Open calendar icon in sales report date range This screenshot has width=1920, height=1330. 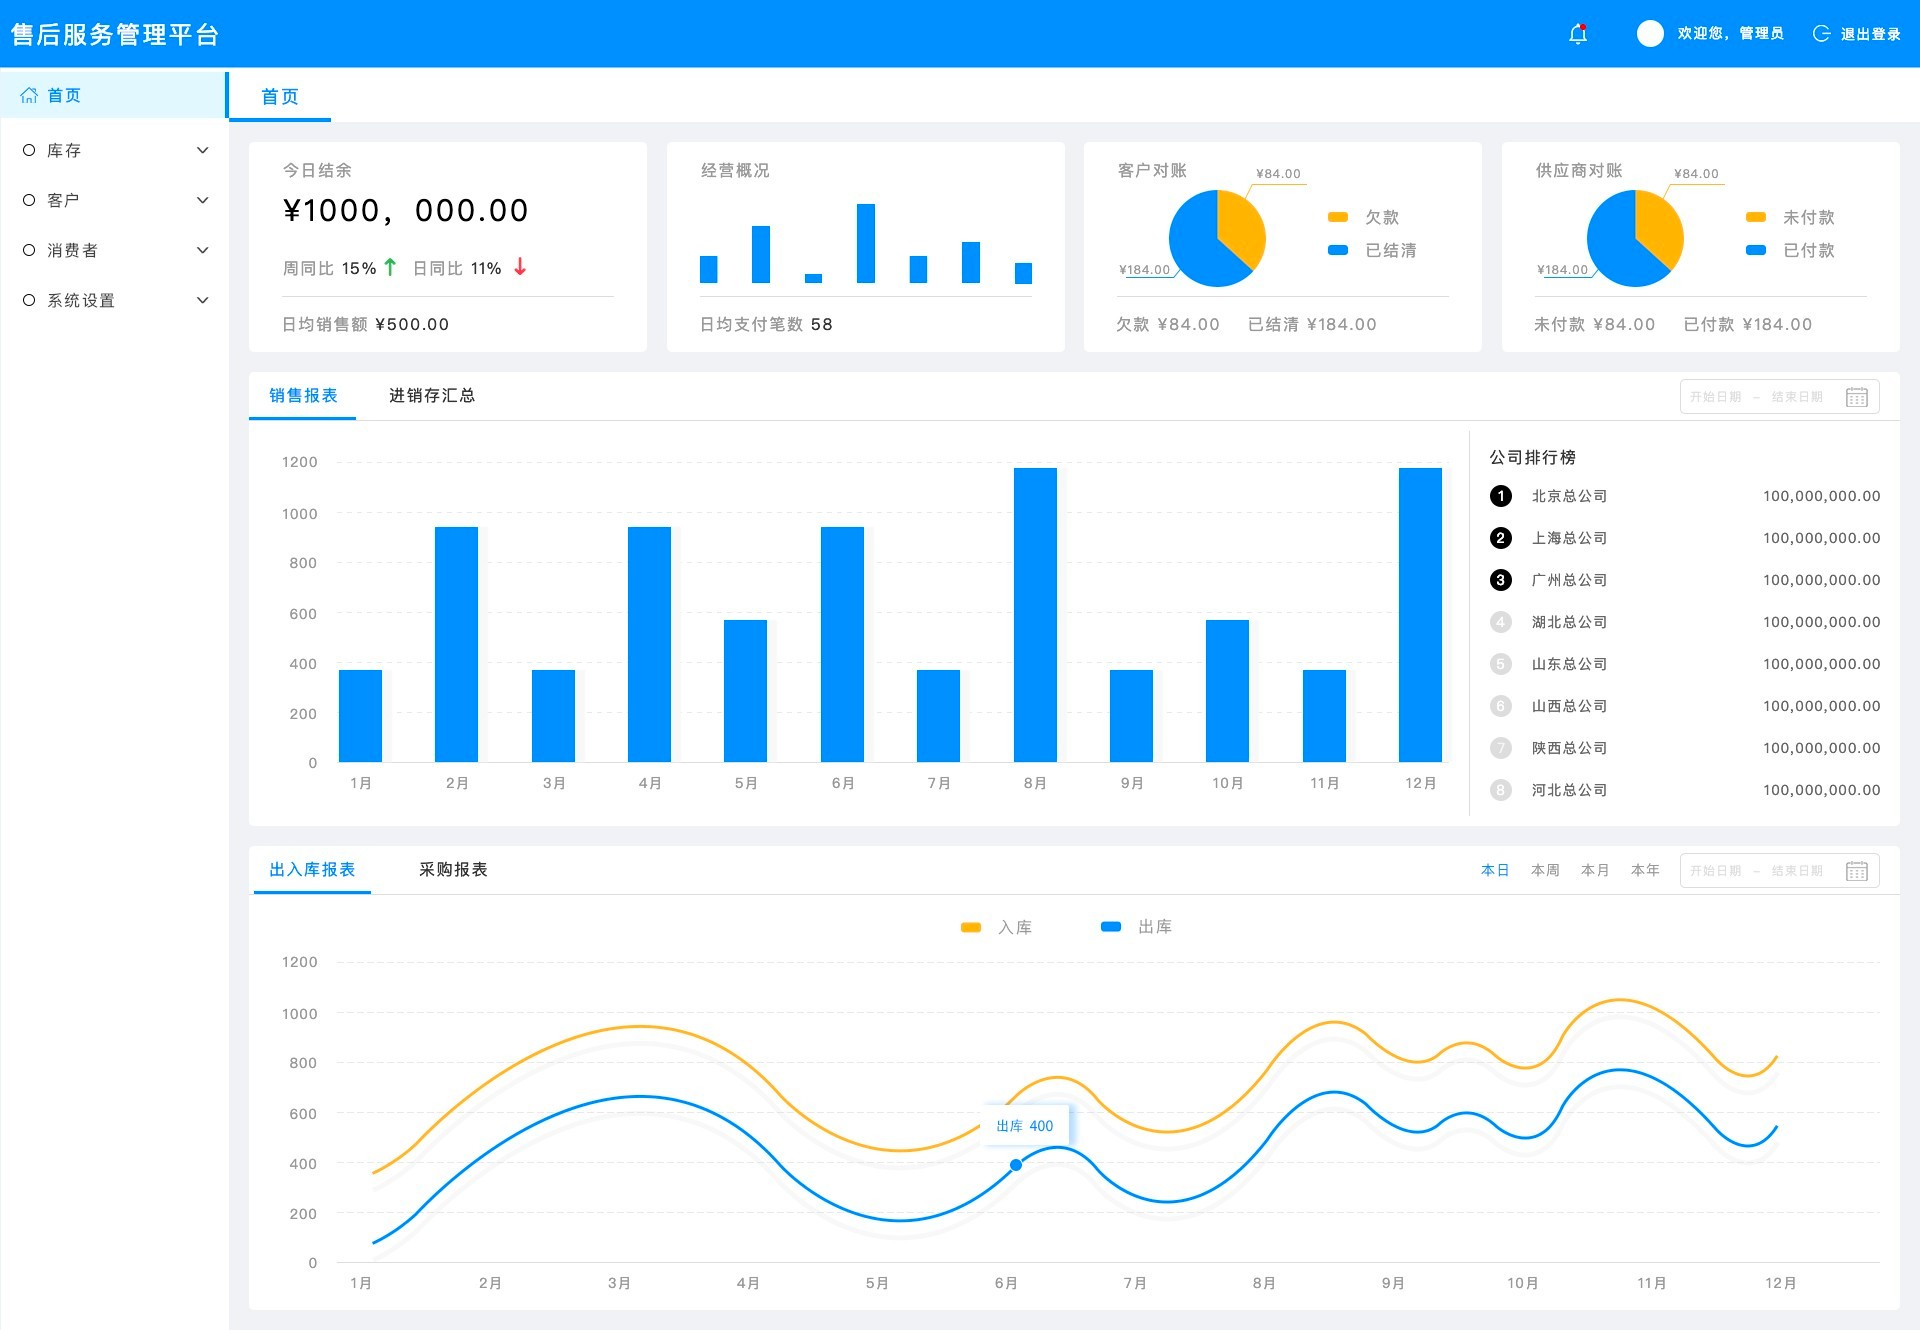(x=1856, y=397)
